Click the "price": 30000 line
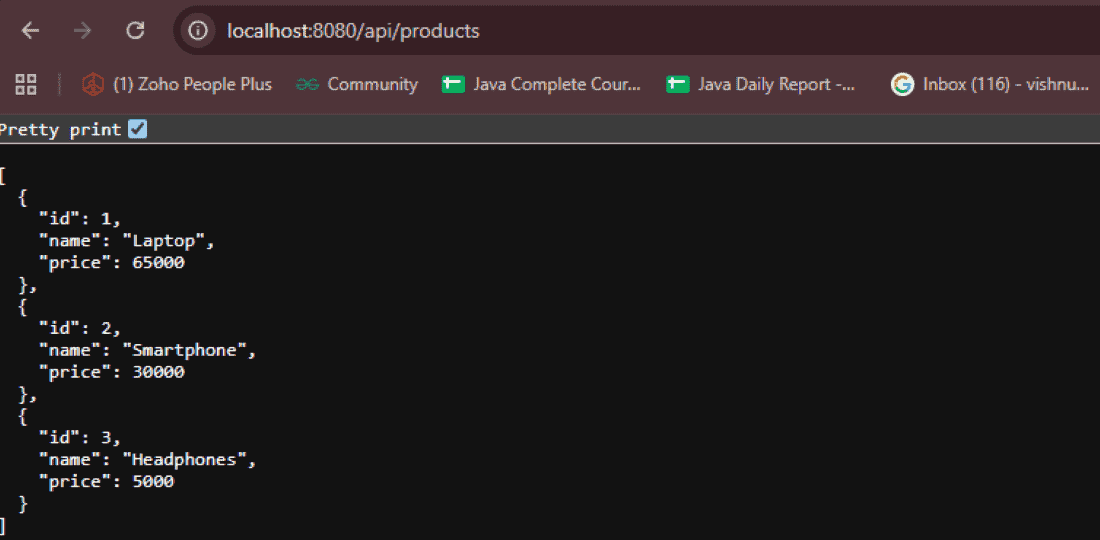Viewport: 1100px width, 540px height. pos(112,372)
